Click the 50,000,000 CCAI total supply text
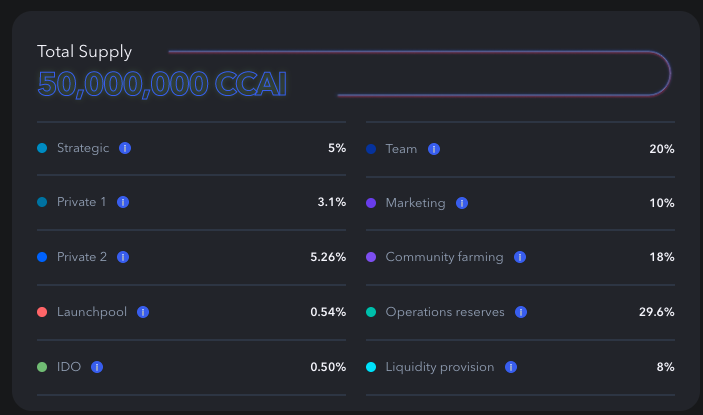The image size is (703, 415). tap(162, 84)
